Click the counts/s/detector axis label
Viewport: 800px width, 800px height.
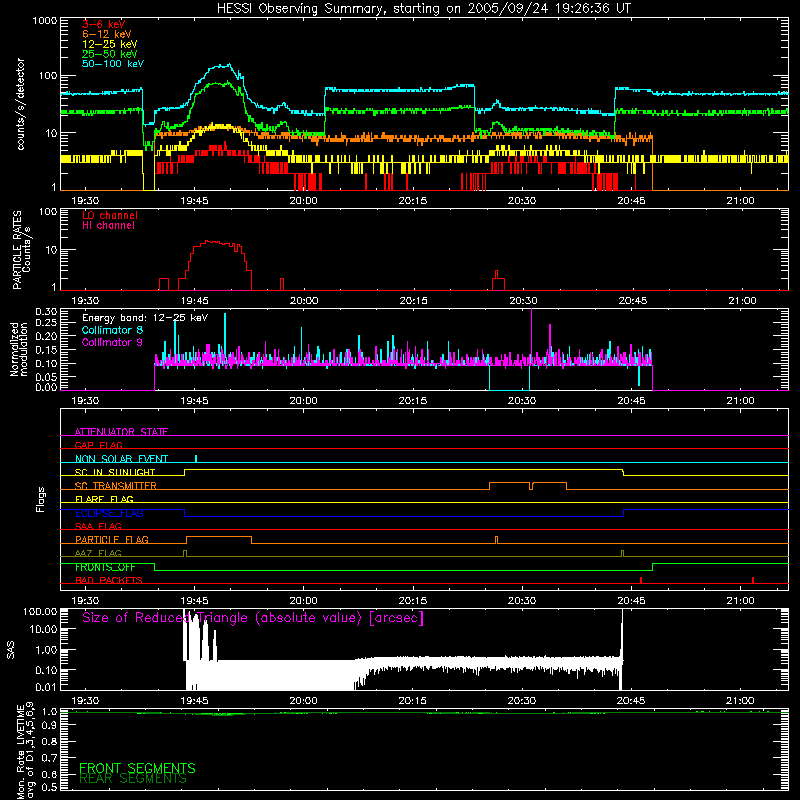[20, 104]
